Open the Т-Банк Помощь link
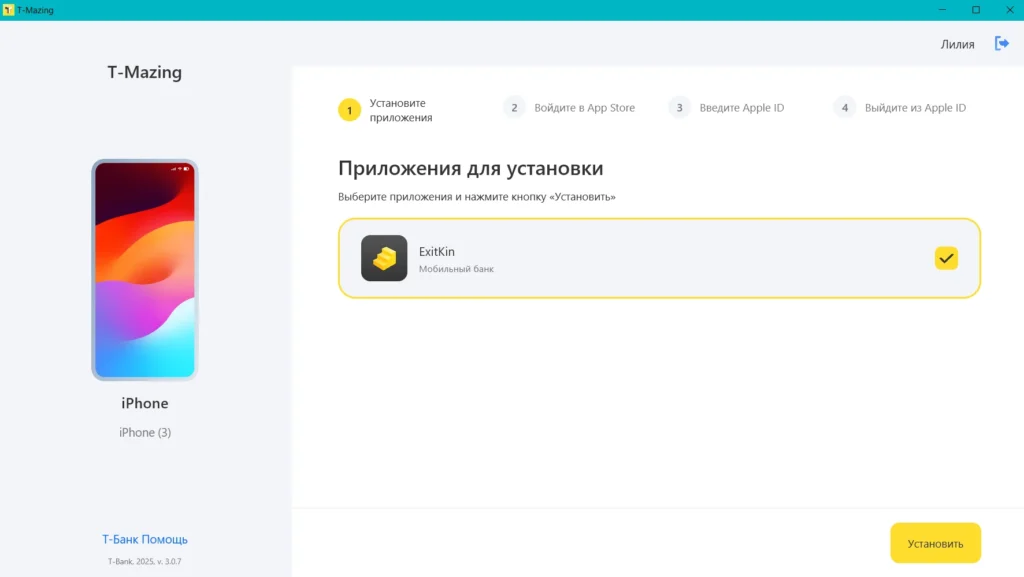Screen dimensions: 1024x577 pyautogui.click(x=145, y=539)
